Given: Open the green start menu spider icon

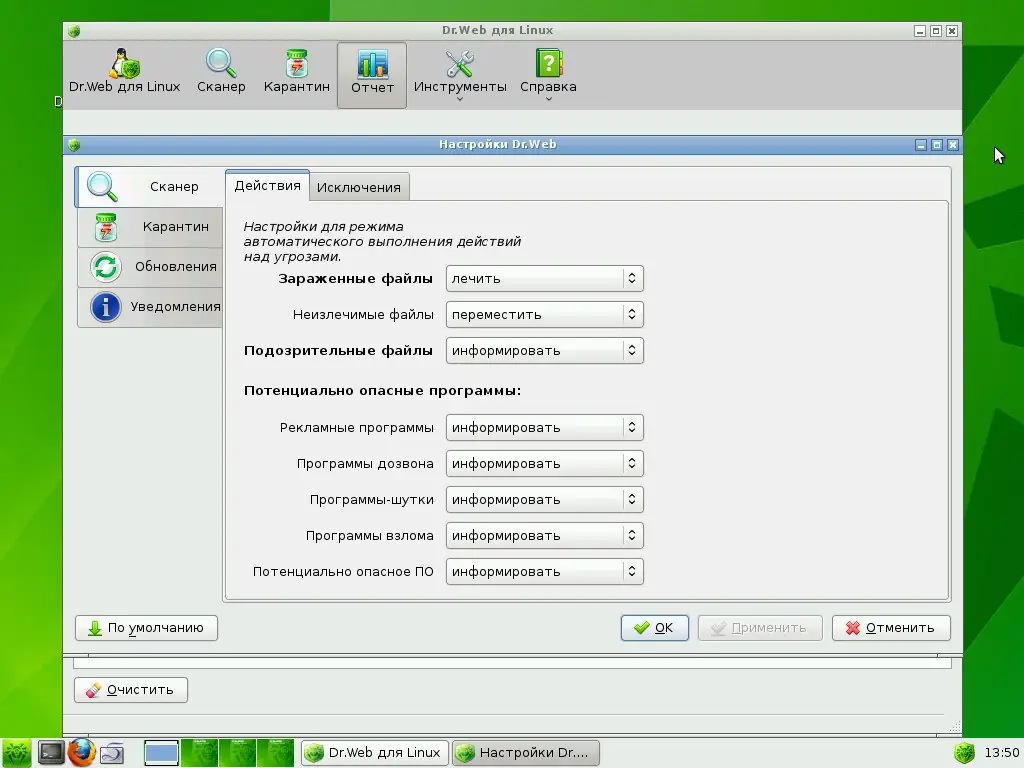Looking at the screenshot, I should [16, 752].
